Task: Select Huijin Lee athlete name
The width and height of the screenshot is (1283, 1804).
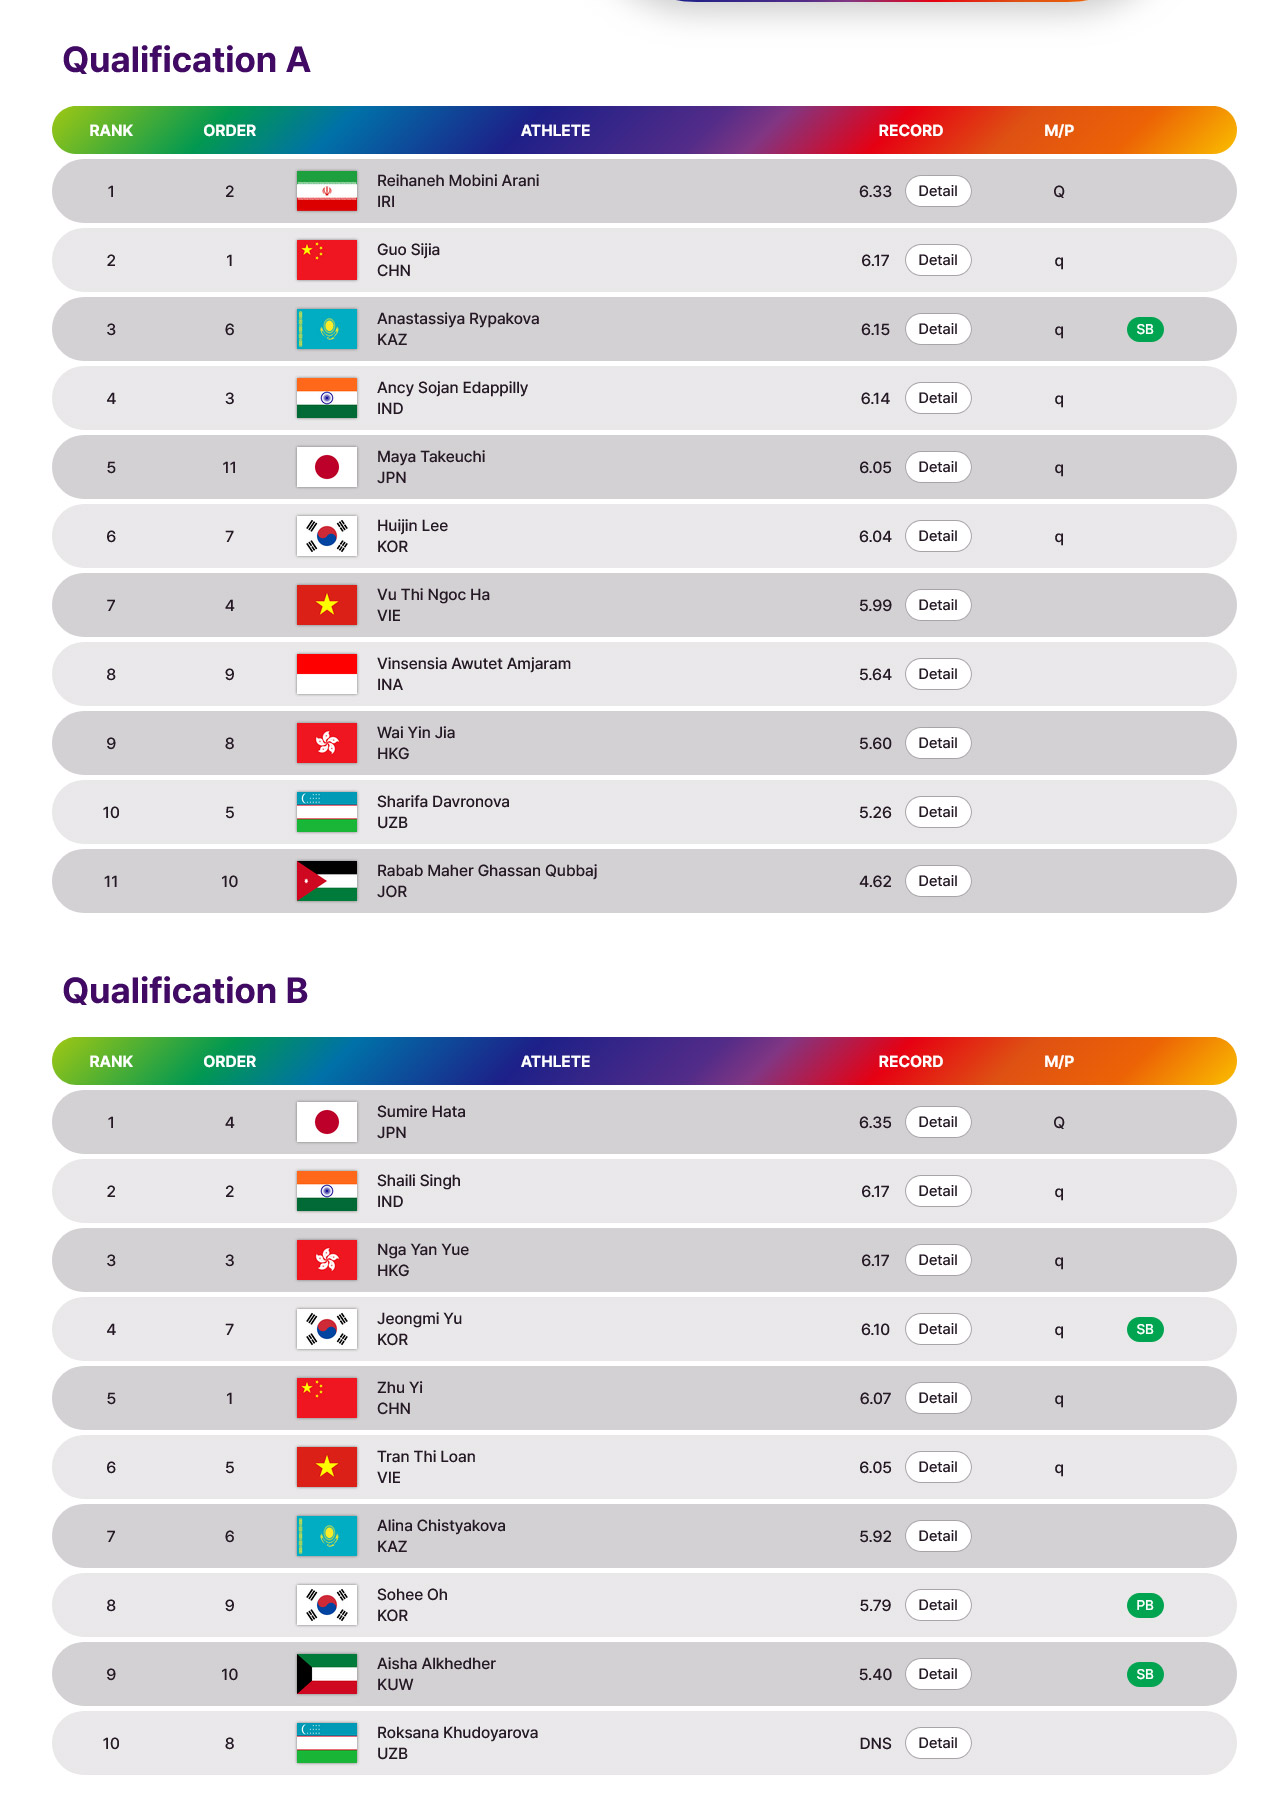Action: pyautogui.click(x=412, y=525)
